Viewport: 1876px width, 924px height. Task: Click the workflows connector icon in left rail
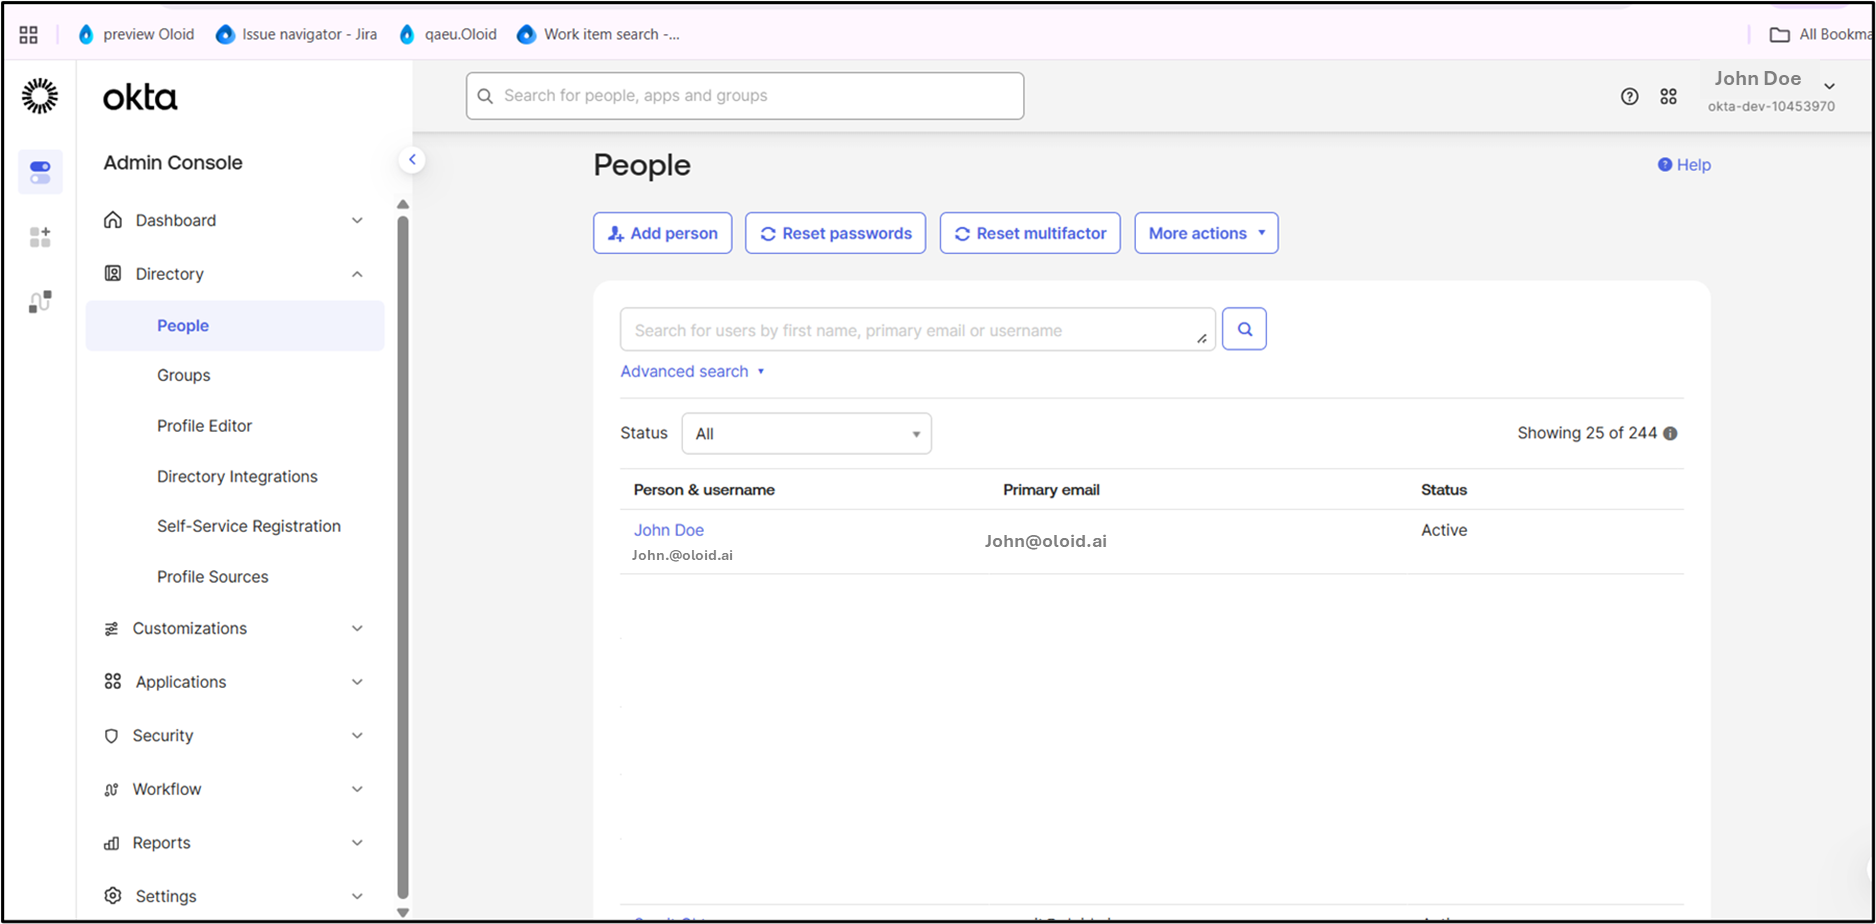(40, 302)
